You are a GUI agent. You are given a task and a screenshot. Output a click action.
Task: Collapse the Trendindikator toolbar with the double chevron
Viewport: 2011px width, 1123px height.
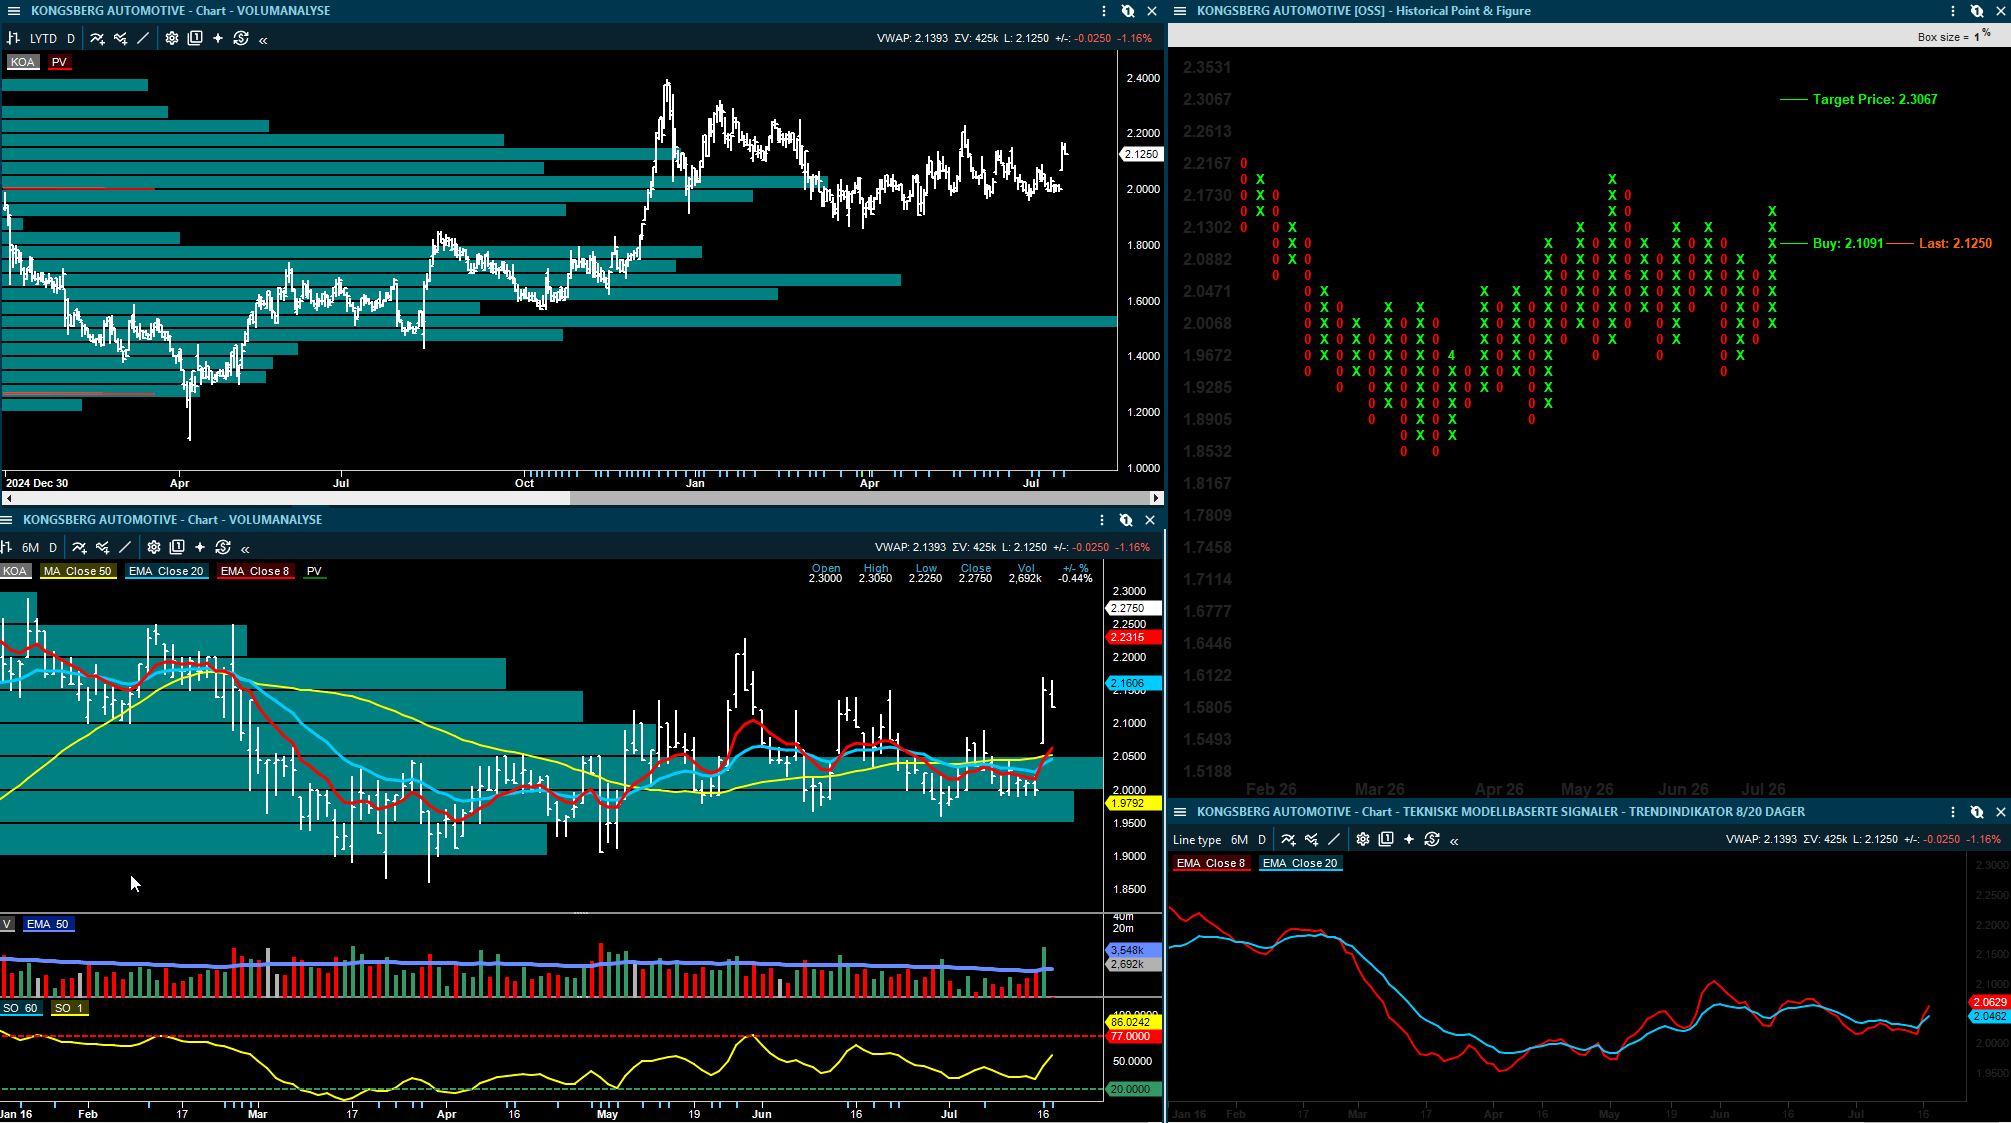(x=1454, y=841)
